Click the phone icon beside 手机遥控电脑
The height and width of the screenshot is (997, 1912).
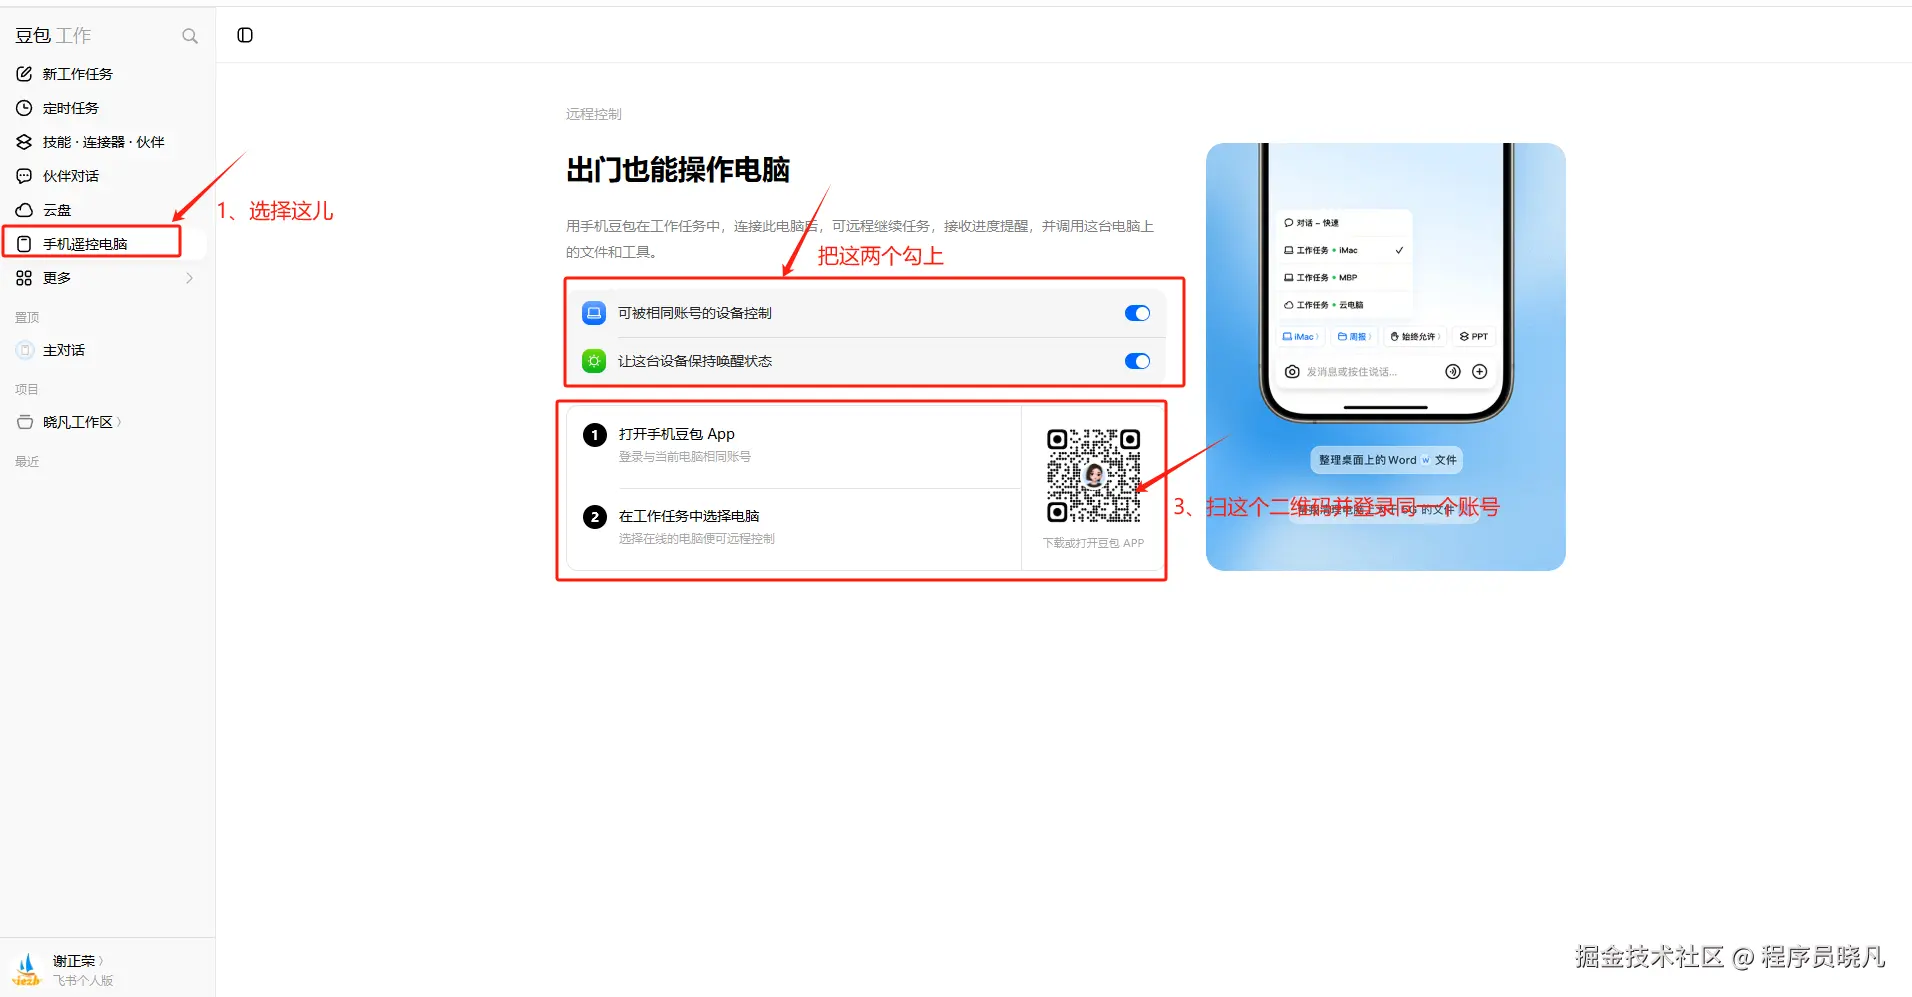point(25,244)
